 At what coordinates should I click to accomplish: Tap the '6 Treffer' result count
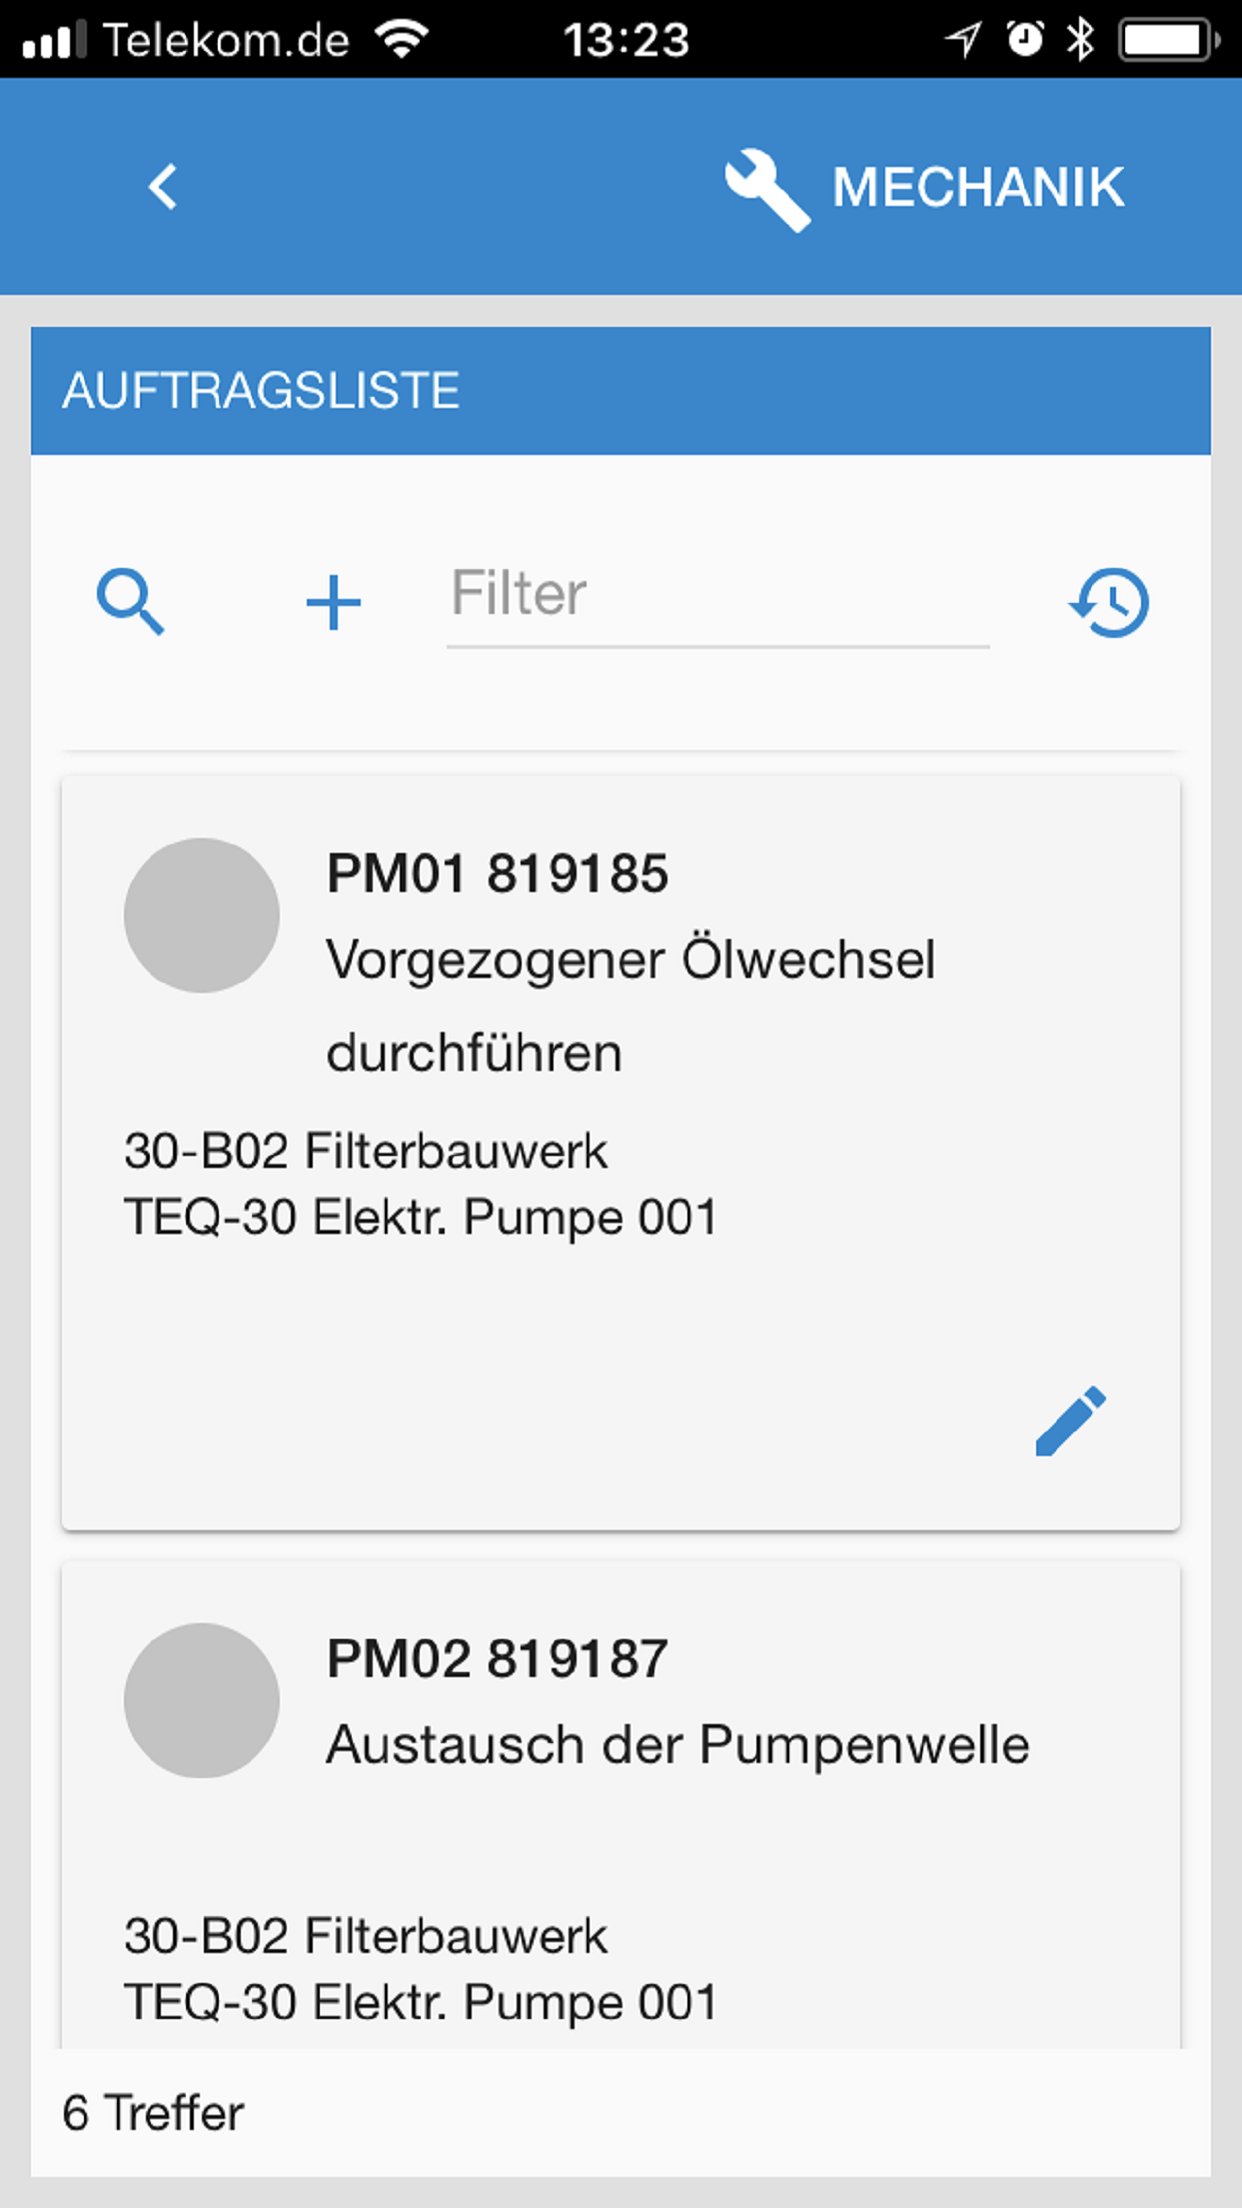(153, 2113)
